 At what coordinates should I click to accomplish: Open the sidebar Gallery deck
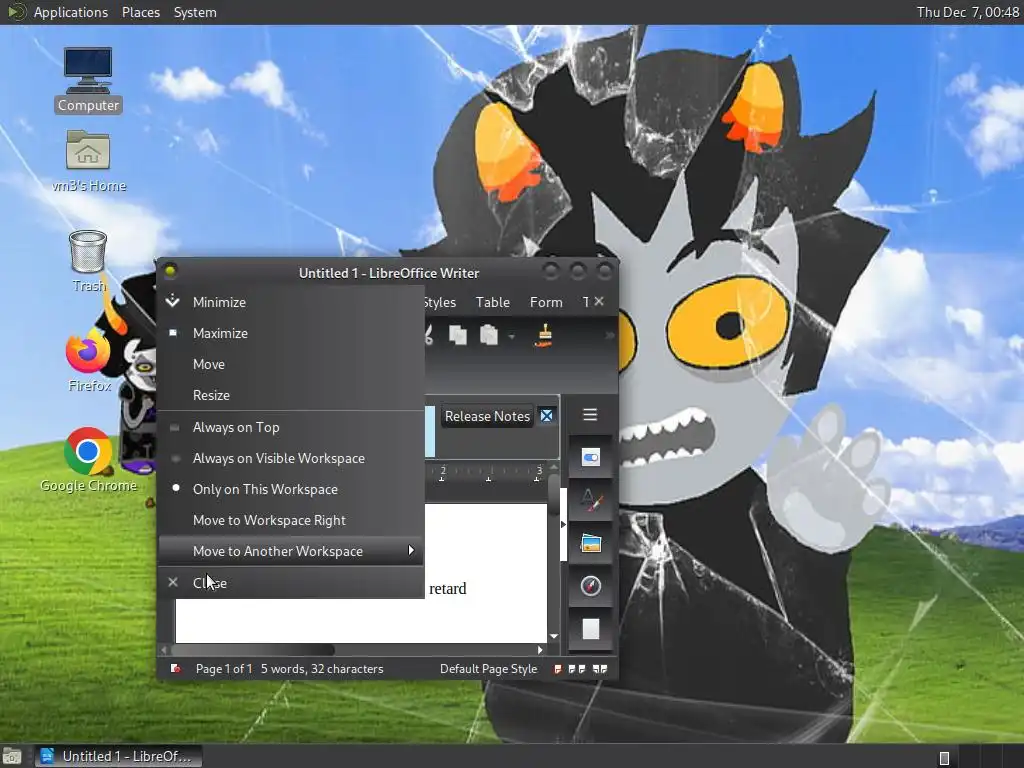(590, 543)
